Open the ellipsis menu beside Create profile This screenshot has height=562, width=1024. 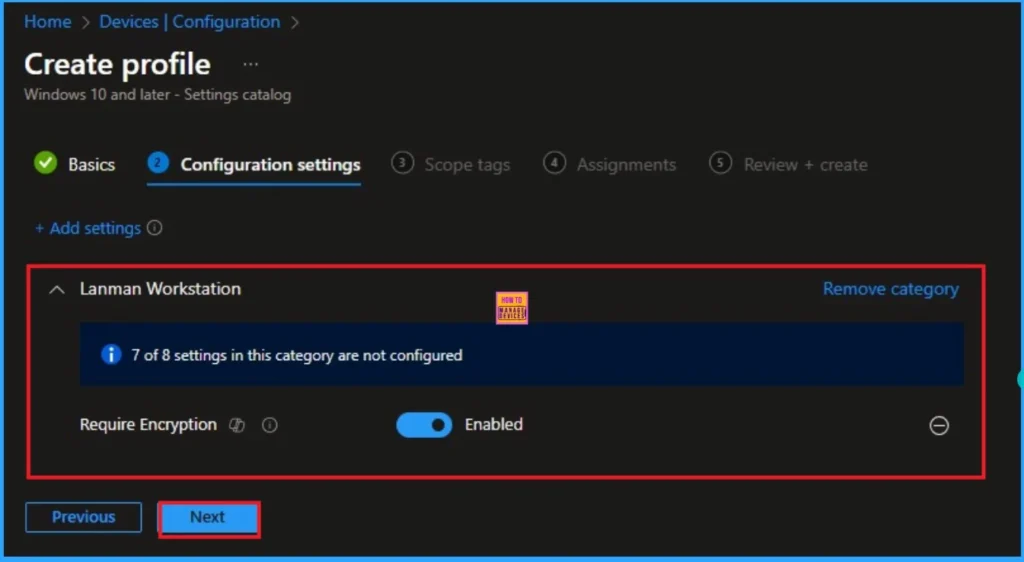tap(250, 65)
